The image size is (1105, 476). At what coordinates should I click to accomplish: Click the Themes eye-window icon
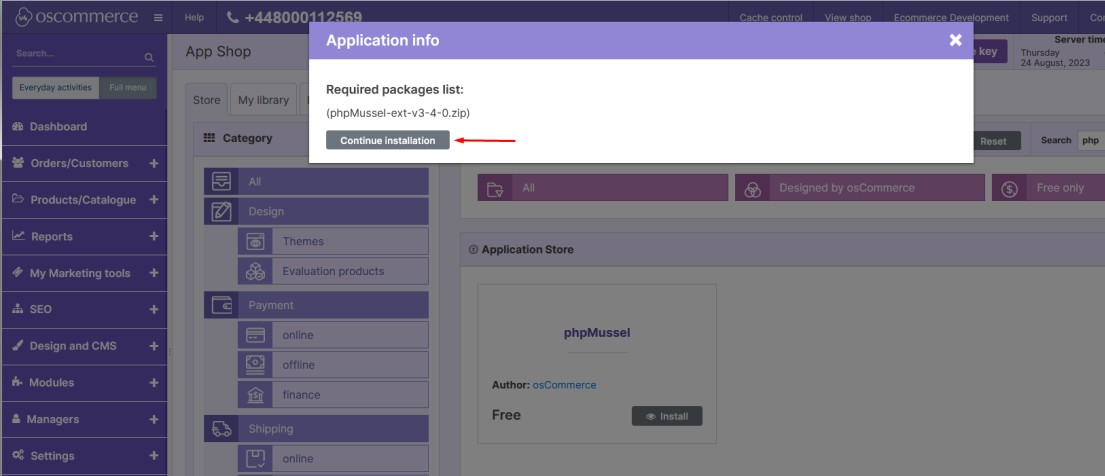[255, 241]
